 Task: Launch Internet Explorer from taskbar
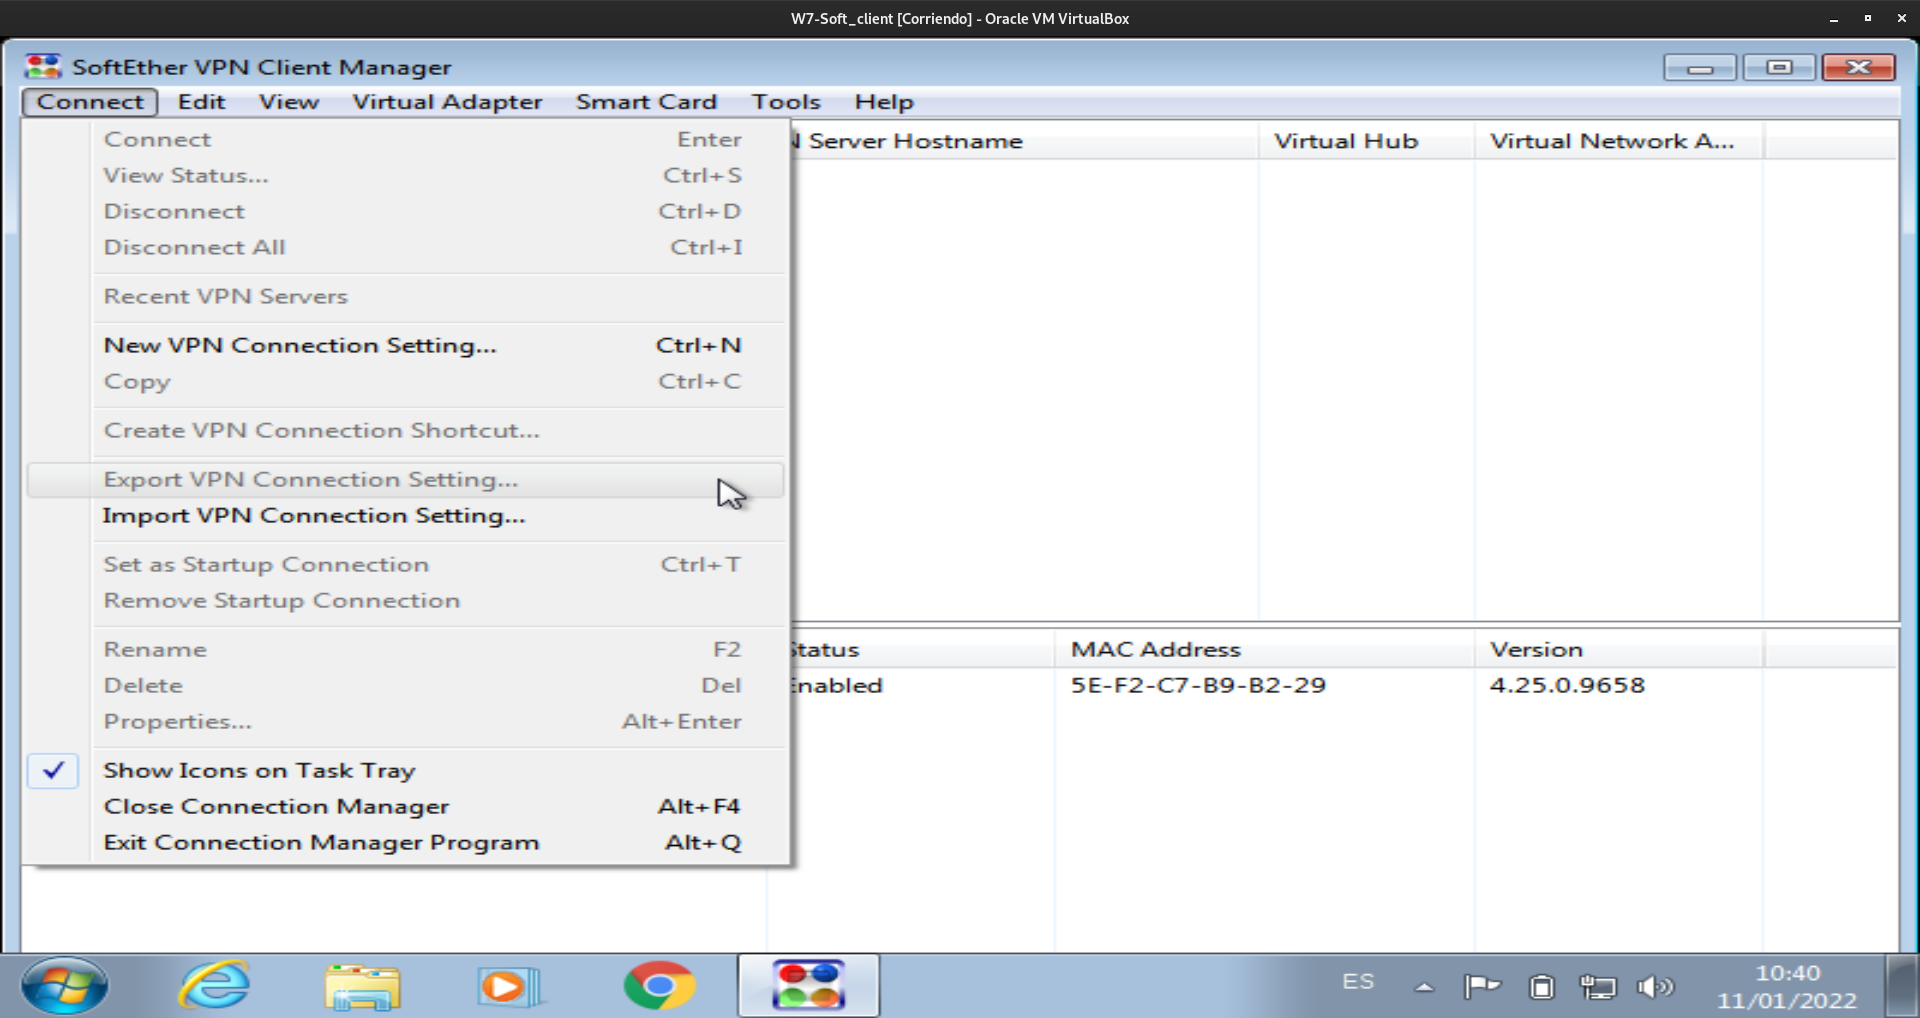pos(214,986)
